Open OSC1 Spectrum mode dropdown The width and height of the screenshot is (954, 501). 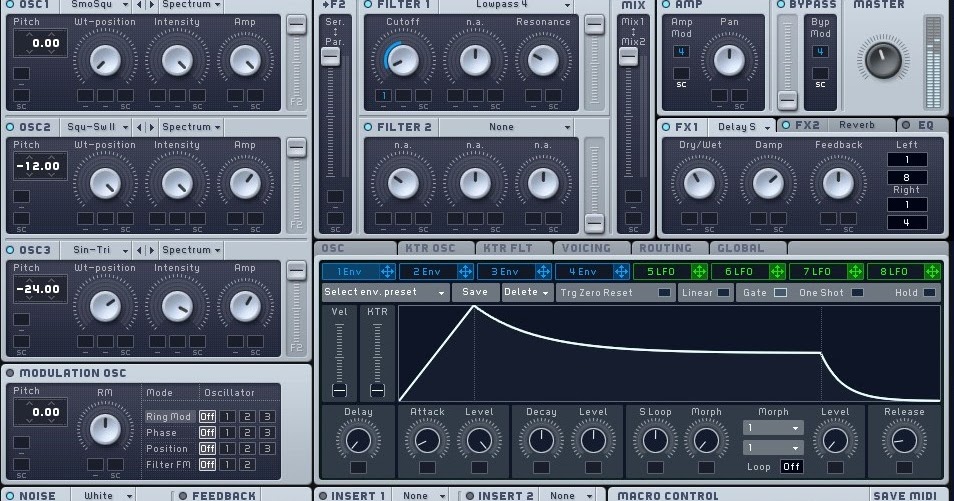[192, 5]
